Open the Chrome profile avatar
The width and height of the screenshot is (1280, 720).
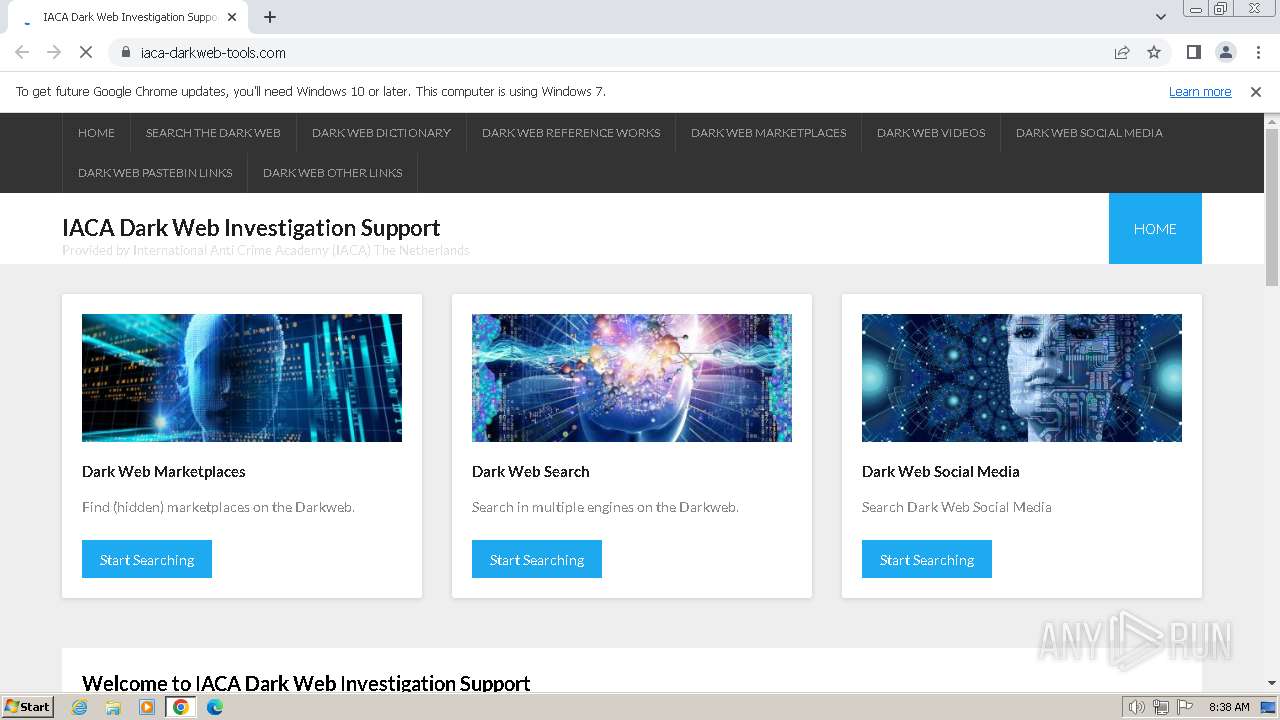pos(1225,53)
